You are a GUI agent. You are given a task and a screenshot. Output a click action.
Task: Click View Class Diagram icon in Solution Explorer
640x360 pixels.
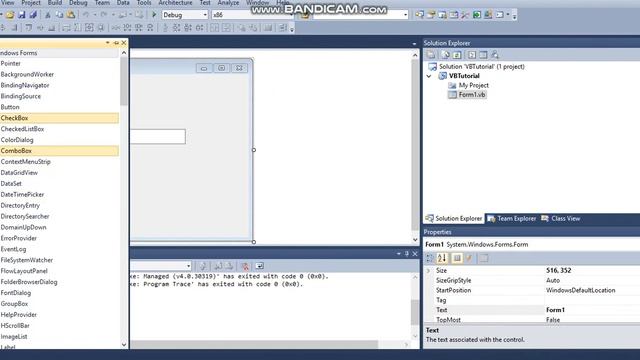click(495, 55)
